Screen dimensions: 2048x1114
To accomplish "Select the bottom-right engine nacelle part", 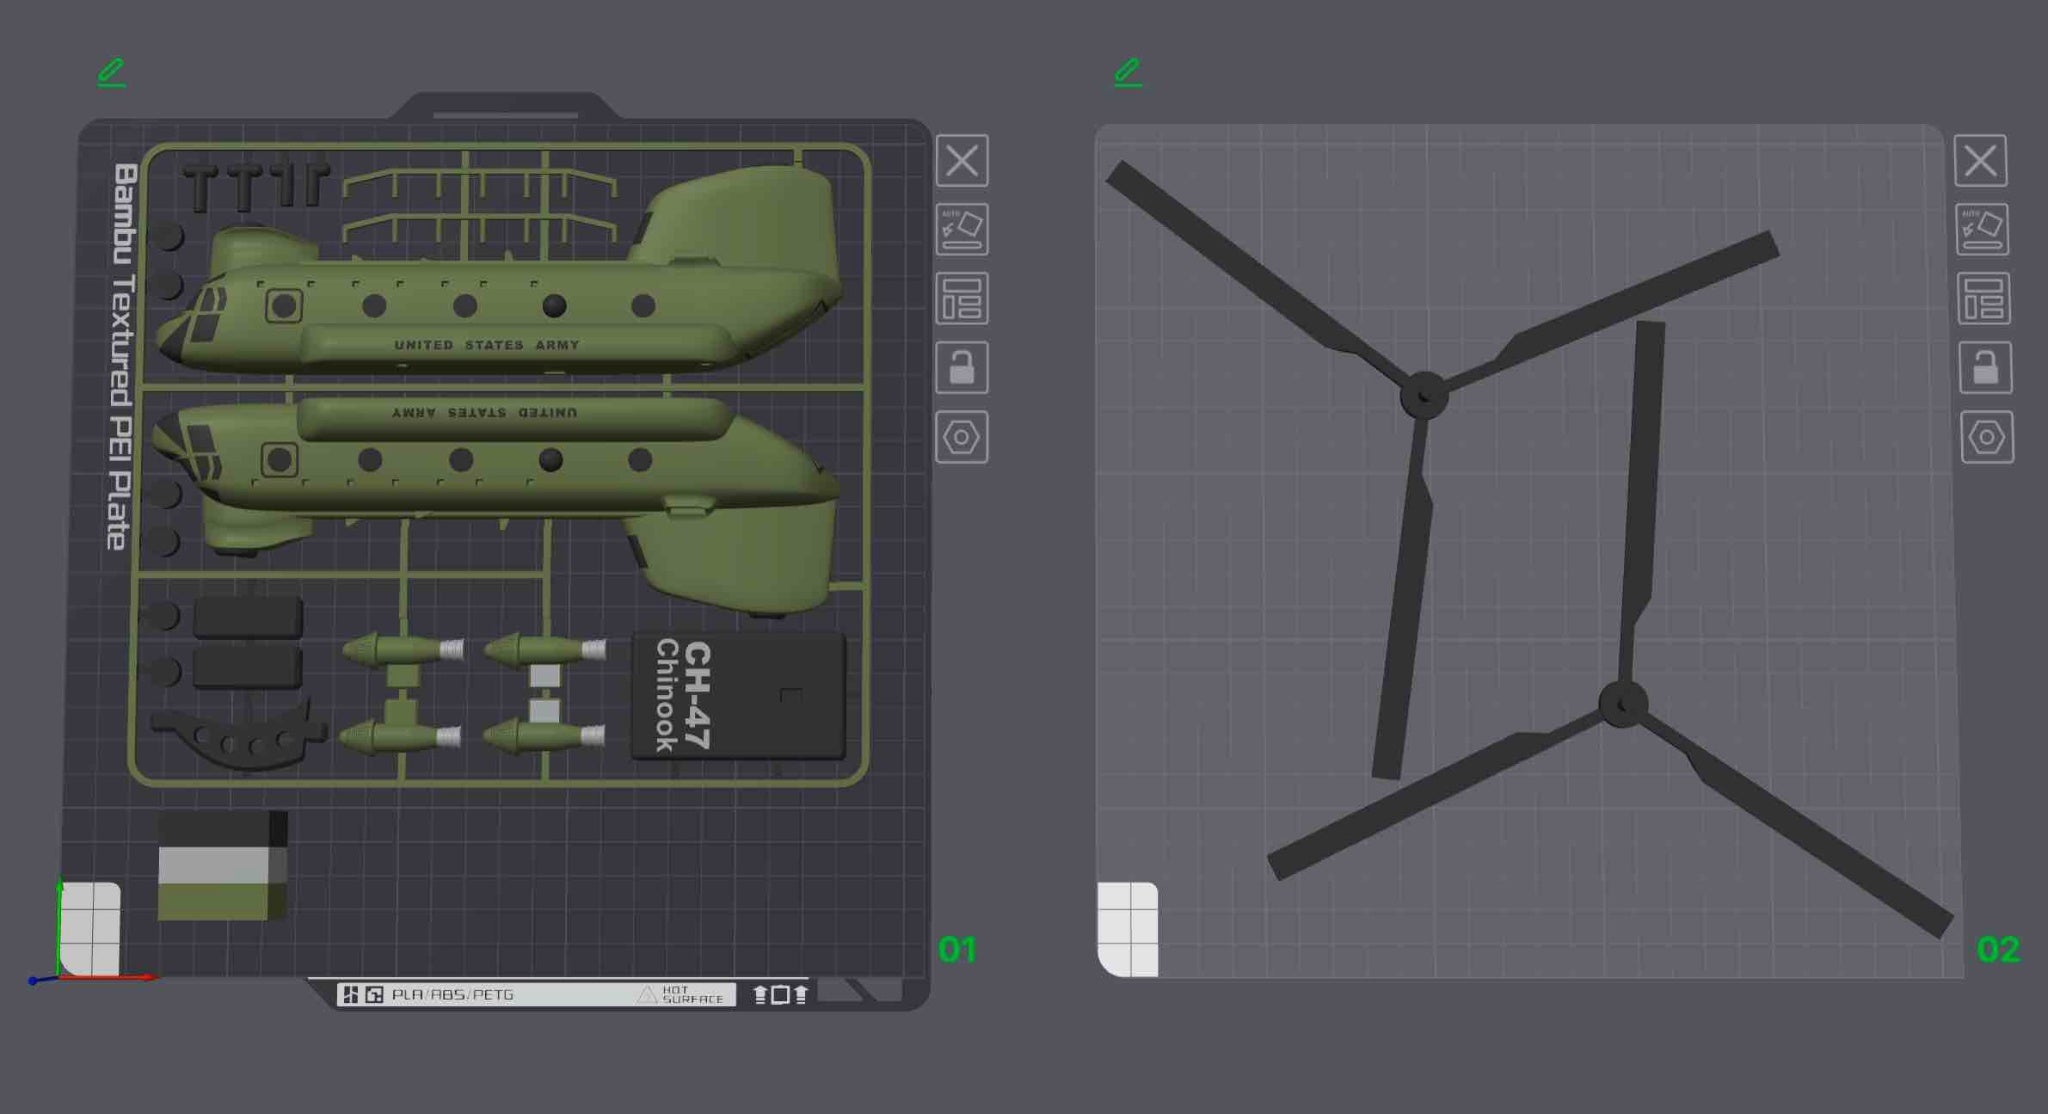I will (x=544, y=737).
